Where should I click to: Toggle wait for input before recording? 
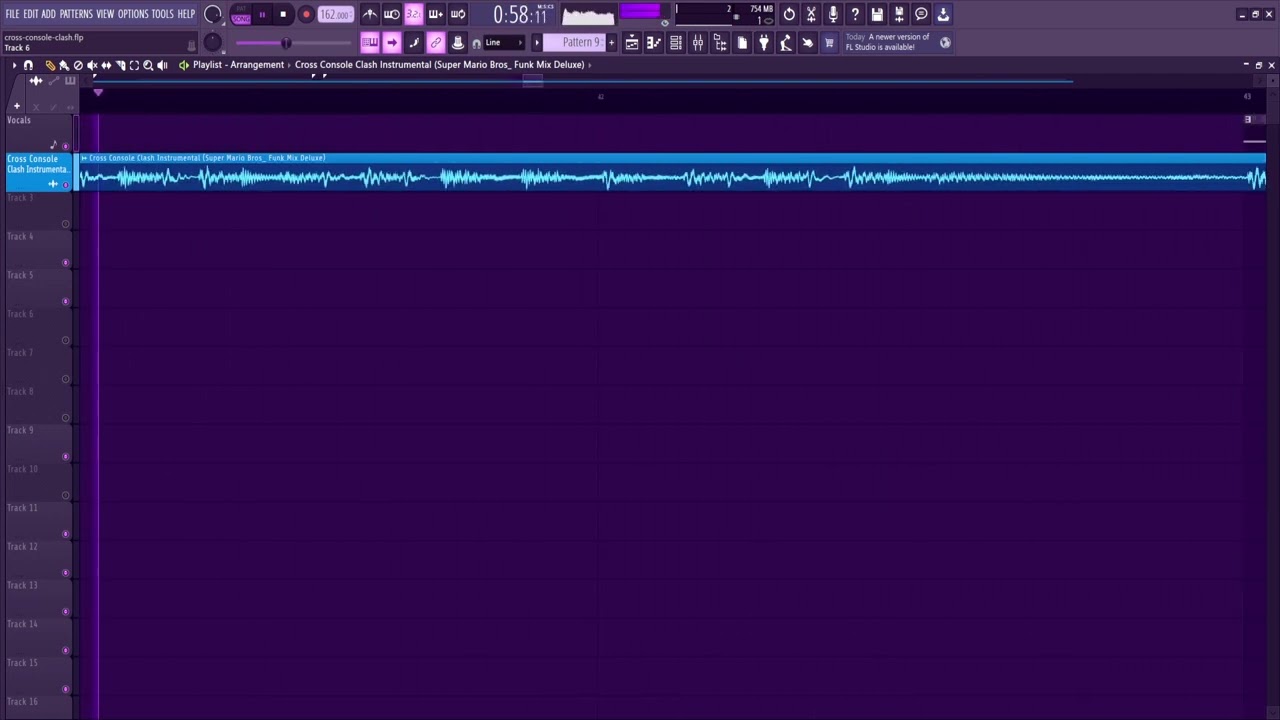click(x=392, y=14)
